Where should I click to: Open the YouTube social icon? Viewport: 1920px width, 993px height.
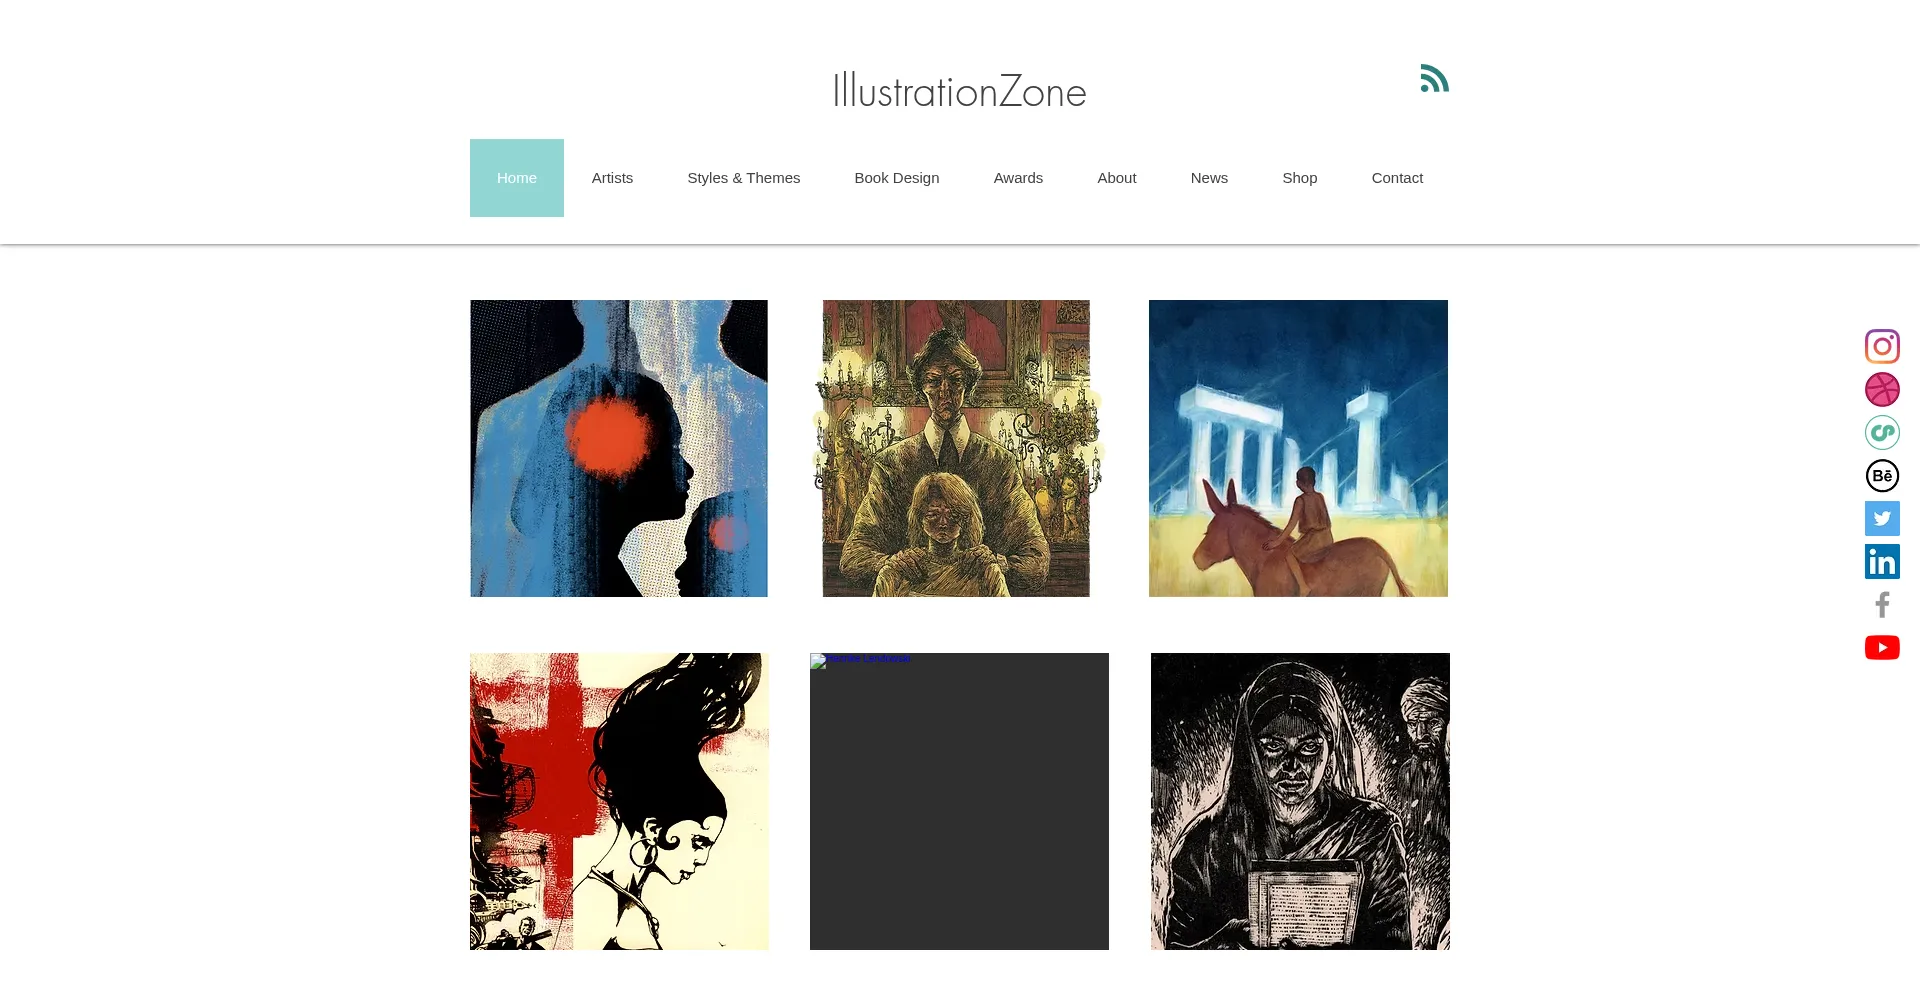coord(1882,647)
